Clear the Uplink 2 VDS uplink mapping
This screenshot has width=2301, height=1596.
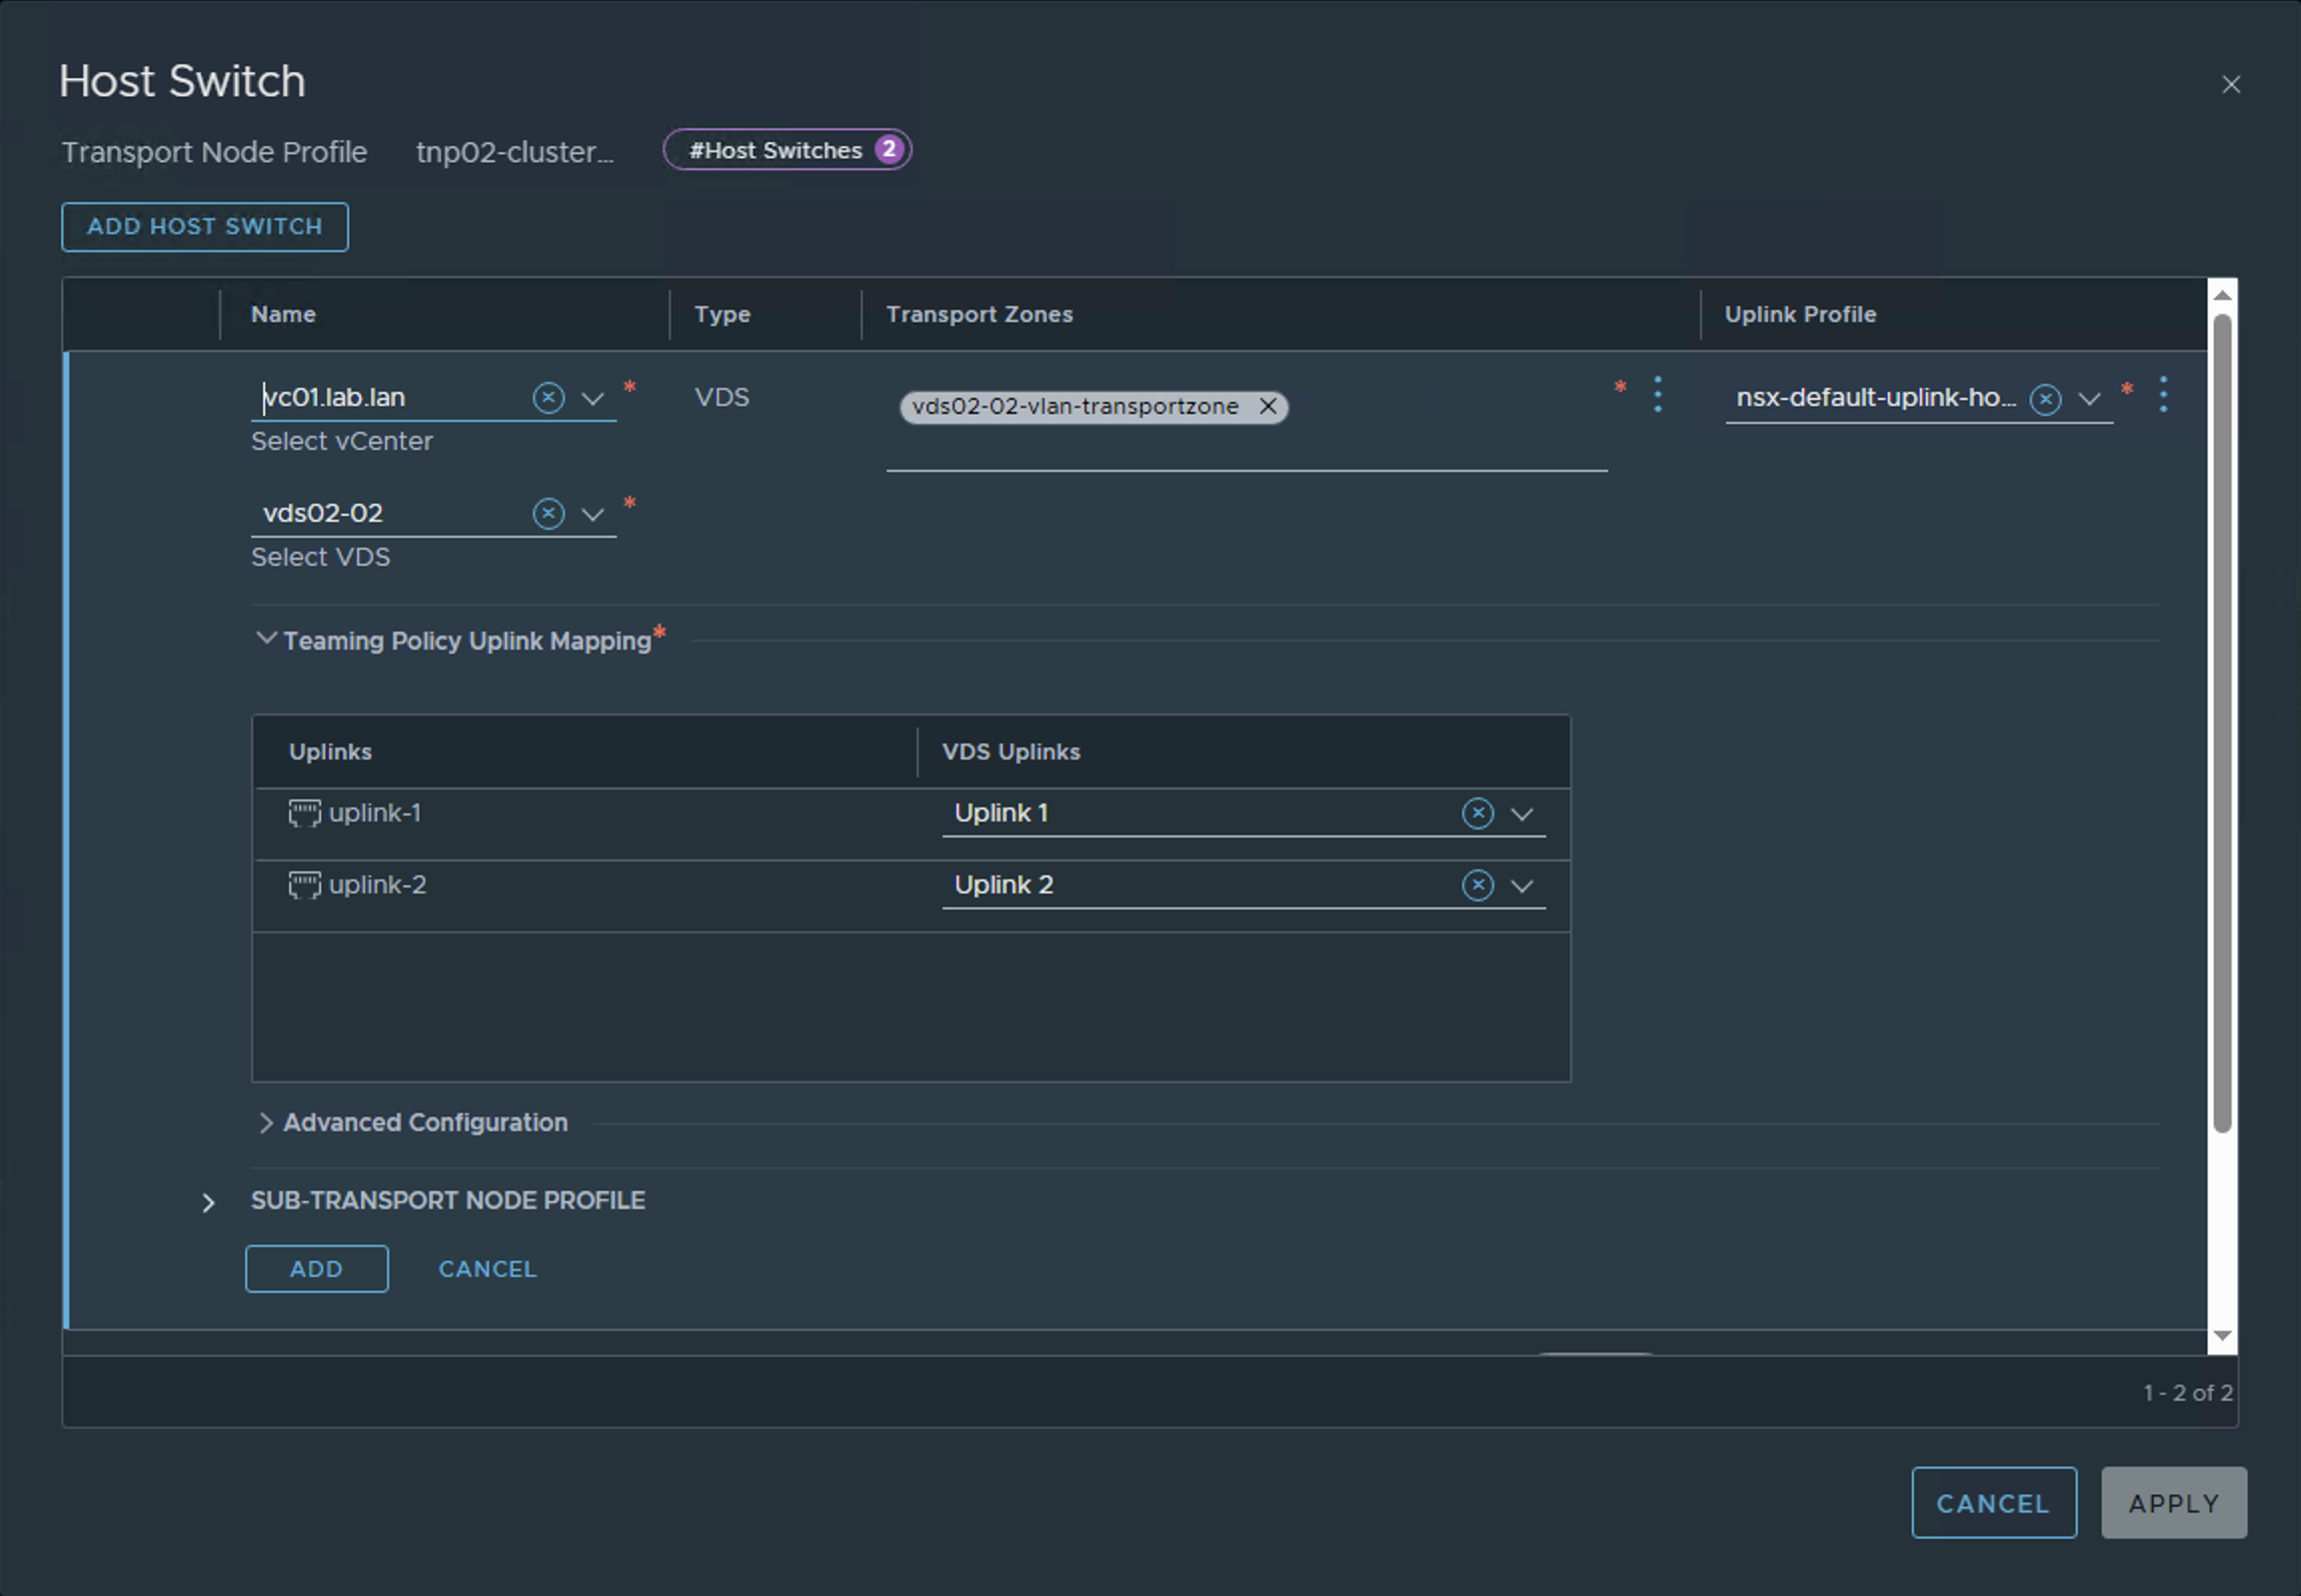click(x=1477, y=885)
